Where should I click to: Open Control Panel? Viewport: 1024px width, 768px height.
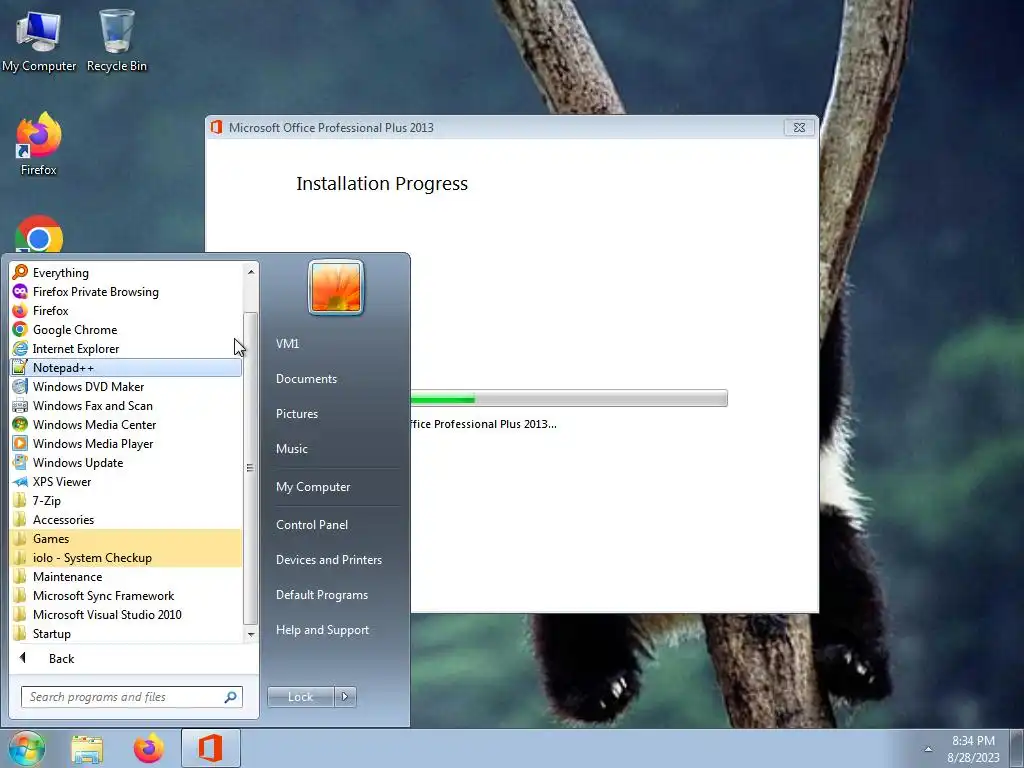312,525
